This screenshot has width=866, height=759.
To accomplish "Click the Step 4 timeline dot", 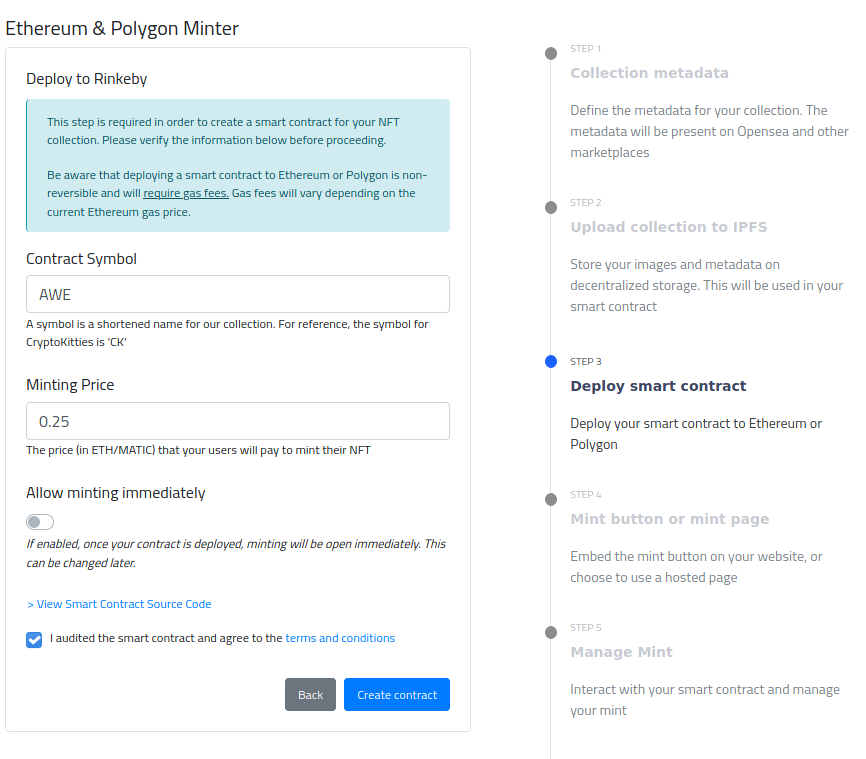I will click(x=551, y=499).
